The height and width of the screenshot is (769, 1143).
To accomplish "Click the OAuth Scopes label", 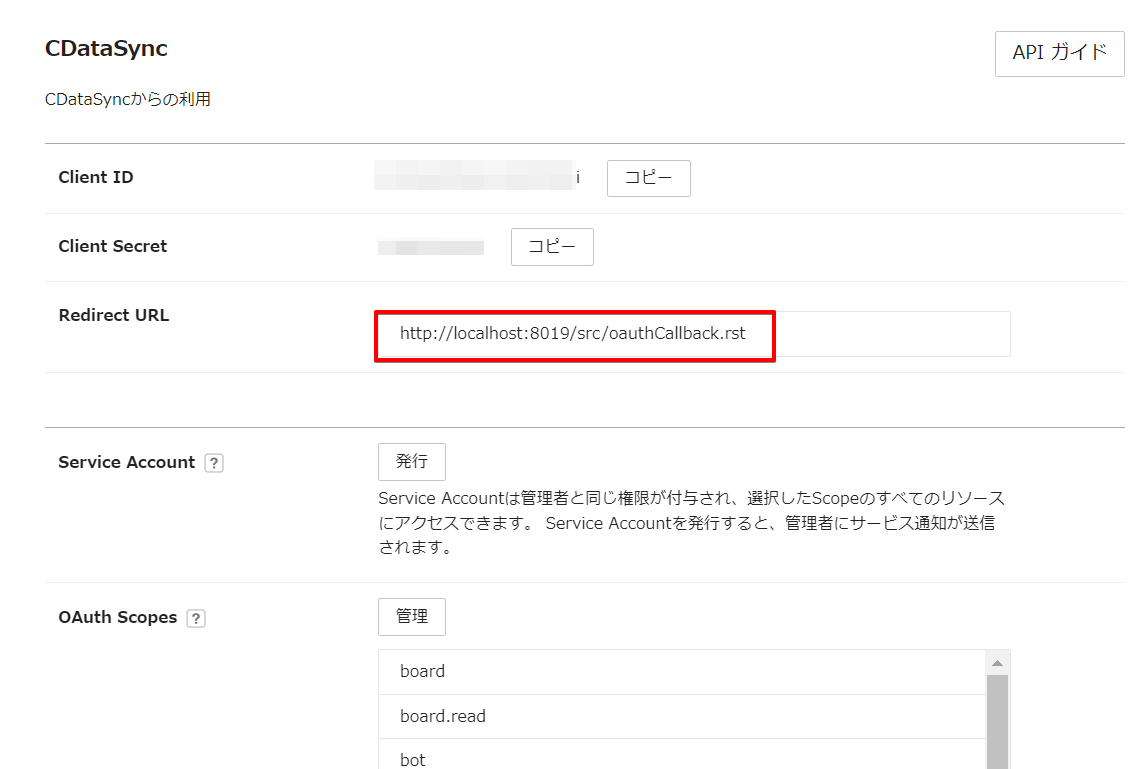I will [x=117, y=617].
